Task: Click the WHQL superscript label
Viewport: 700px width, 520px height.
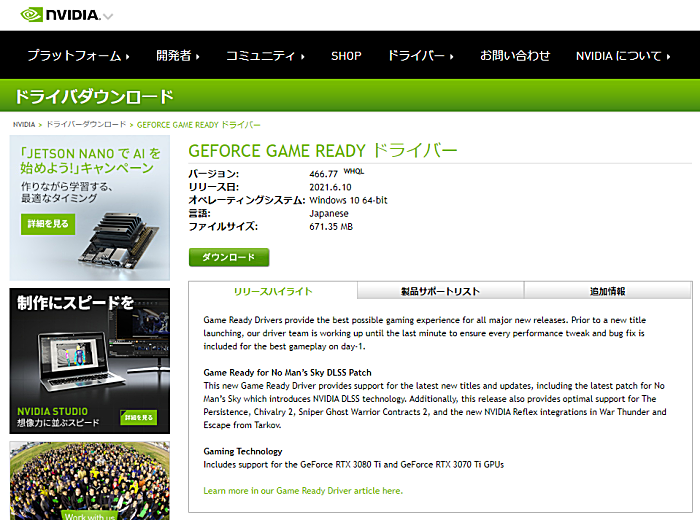Action: pyautogui.click(x=354, y=171)
